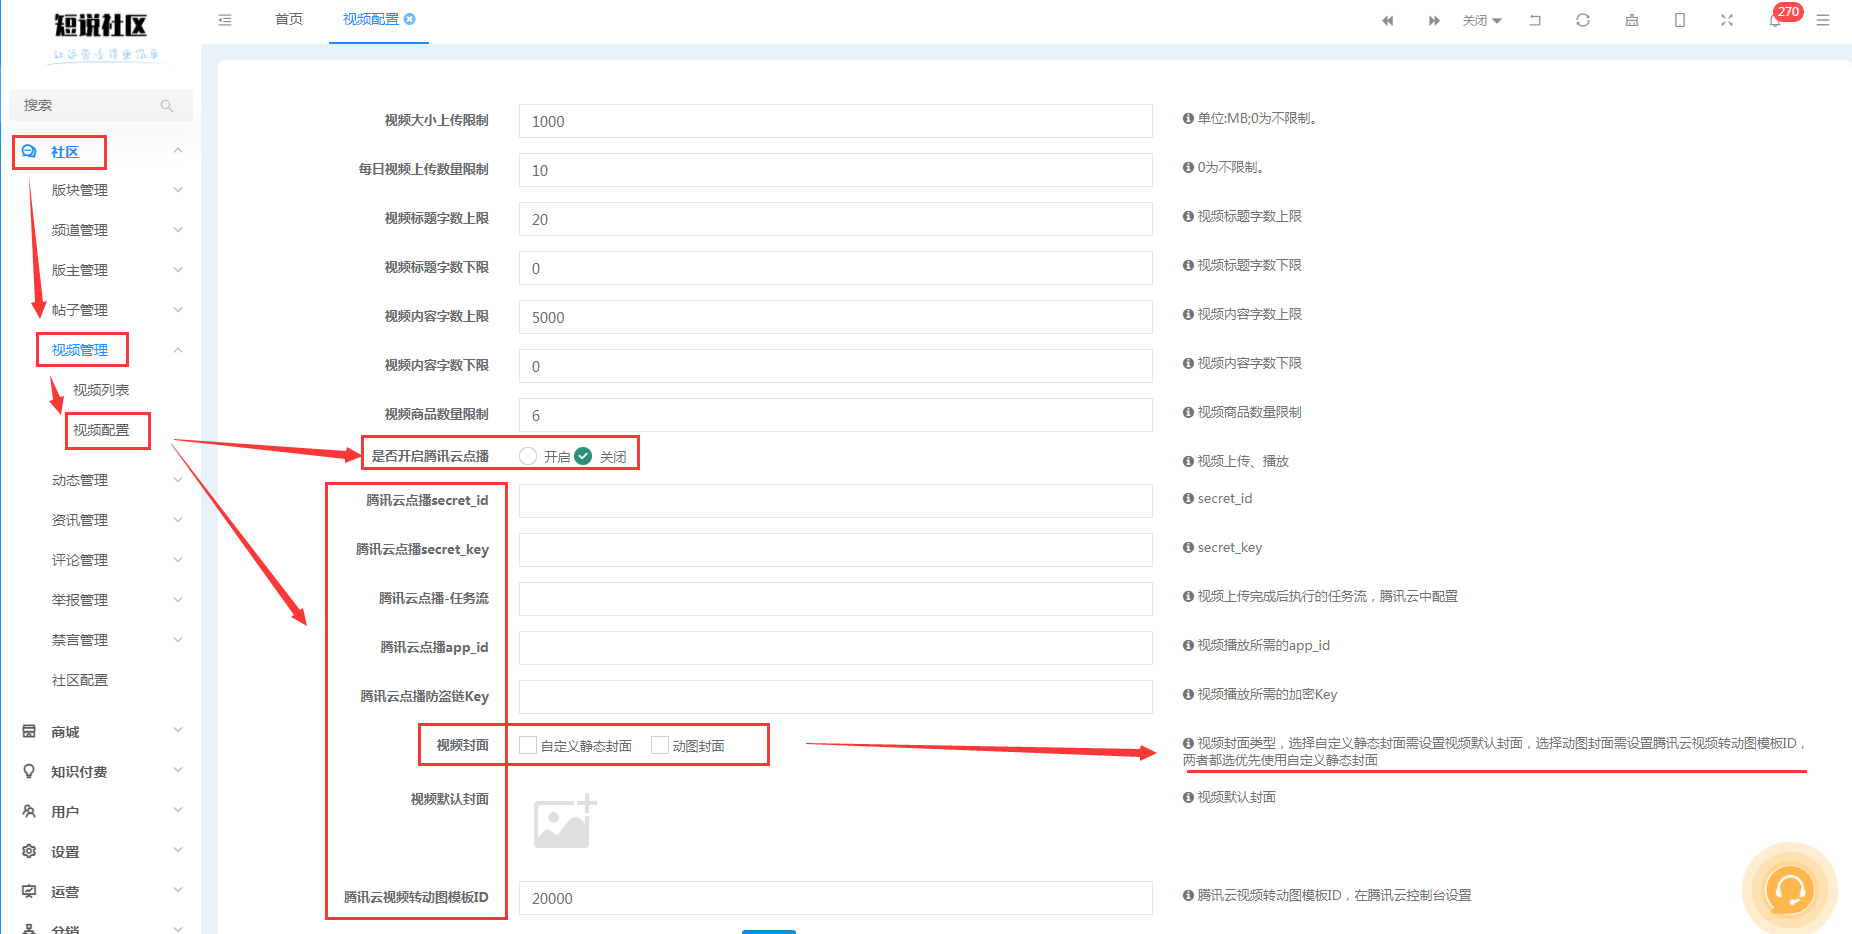Click the 社区 chat bubble icon

point(29,152)
